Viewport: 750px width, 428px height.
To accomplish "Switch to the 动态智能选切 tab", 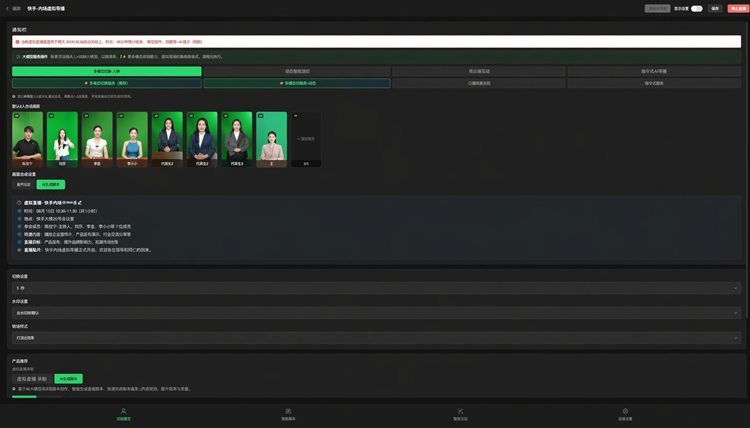I will [x=297, y=71].
